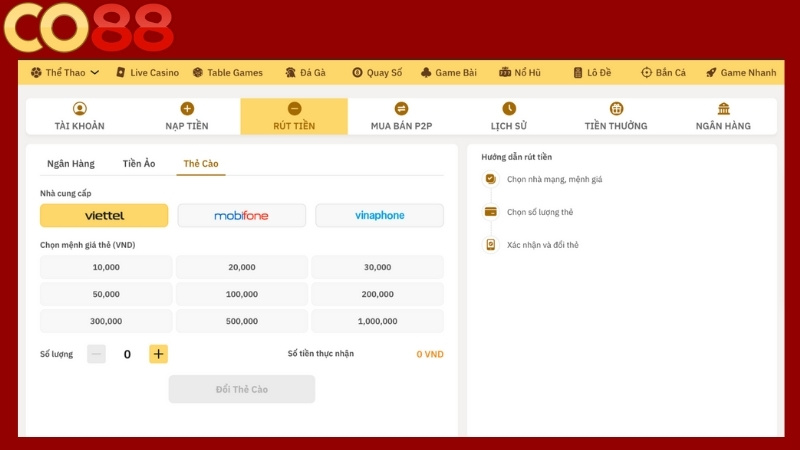Viewport: 800px width, 450px height.
Task: Click the Tài Khoản profile icon
Action: tap(80, 108)
